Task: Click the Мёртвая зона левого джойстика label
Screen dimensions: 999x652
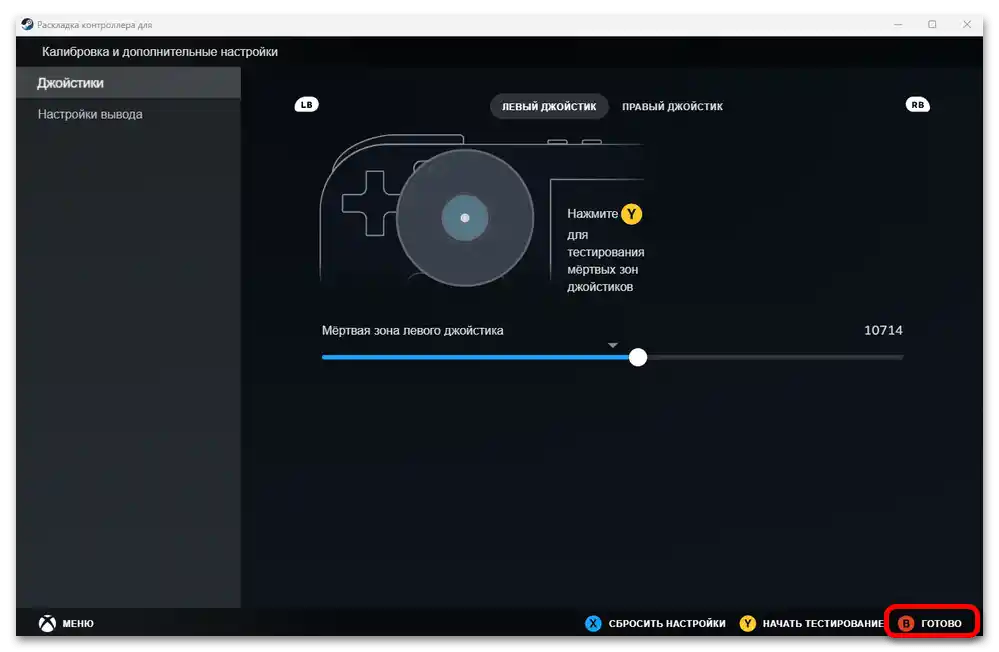Action: point(412,330)
